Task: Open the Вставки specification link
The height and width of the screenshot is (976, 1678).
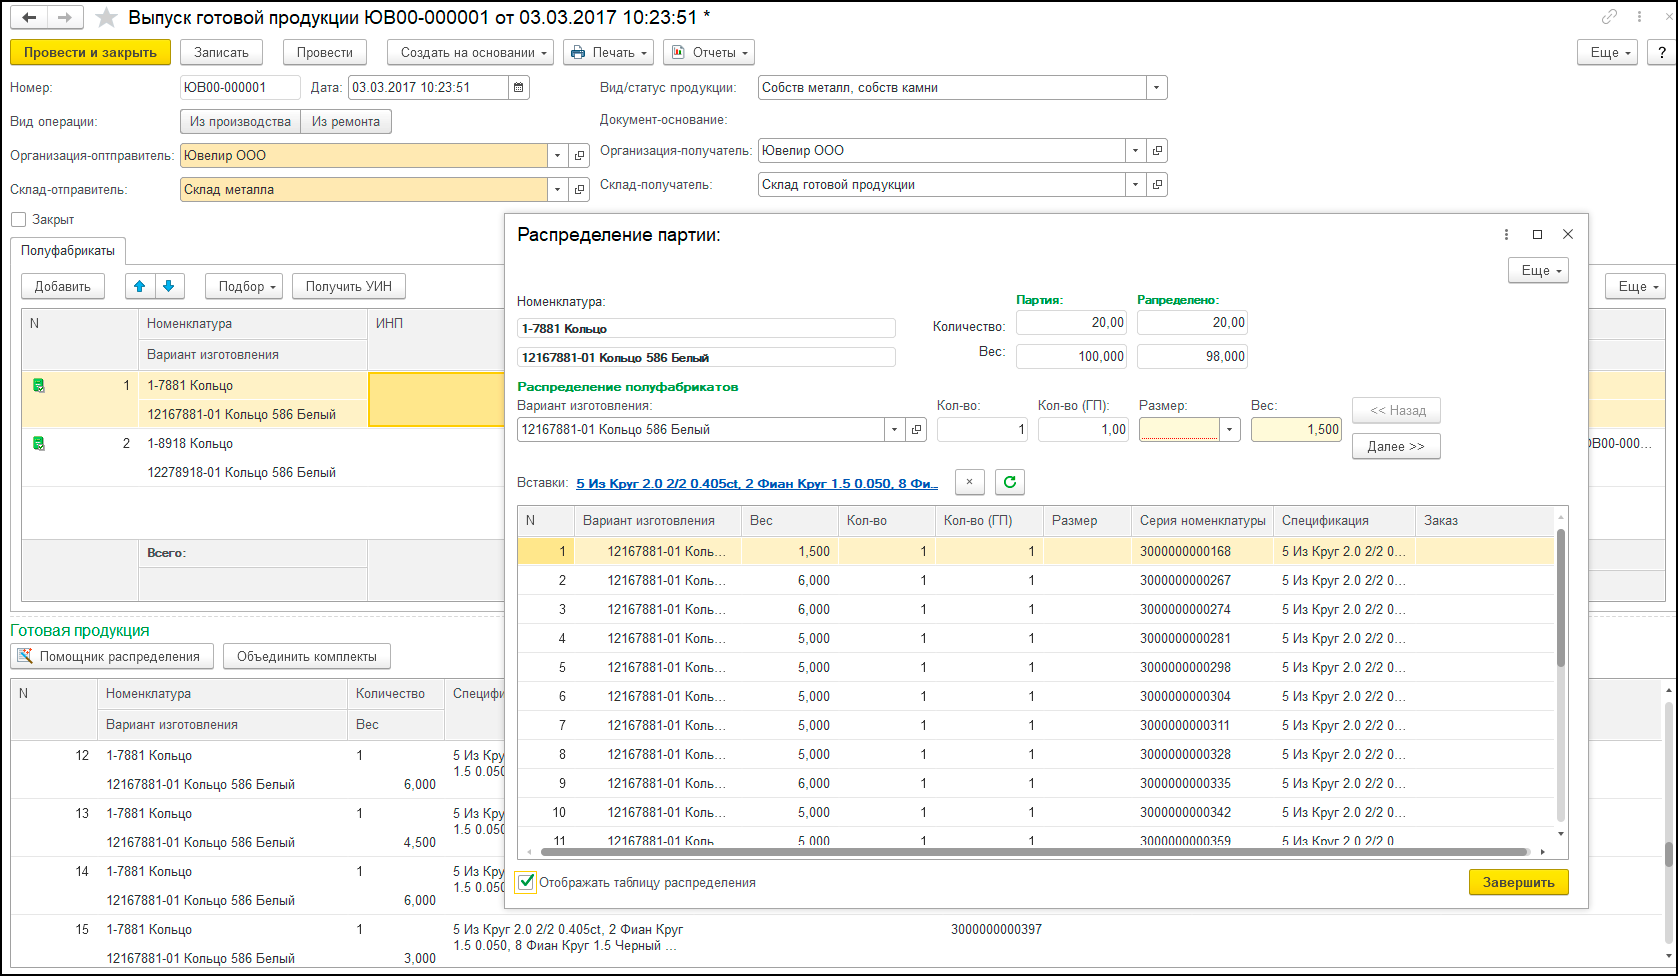Action: (x=757, y=484)
